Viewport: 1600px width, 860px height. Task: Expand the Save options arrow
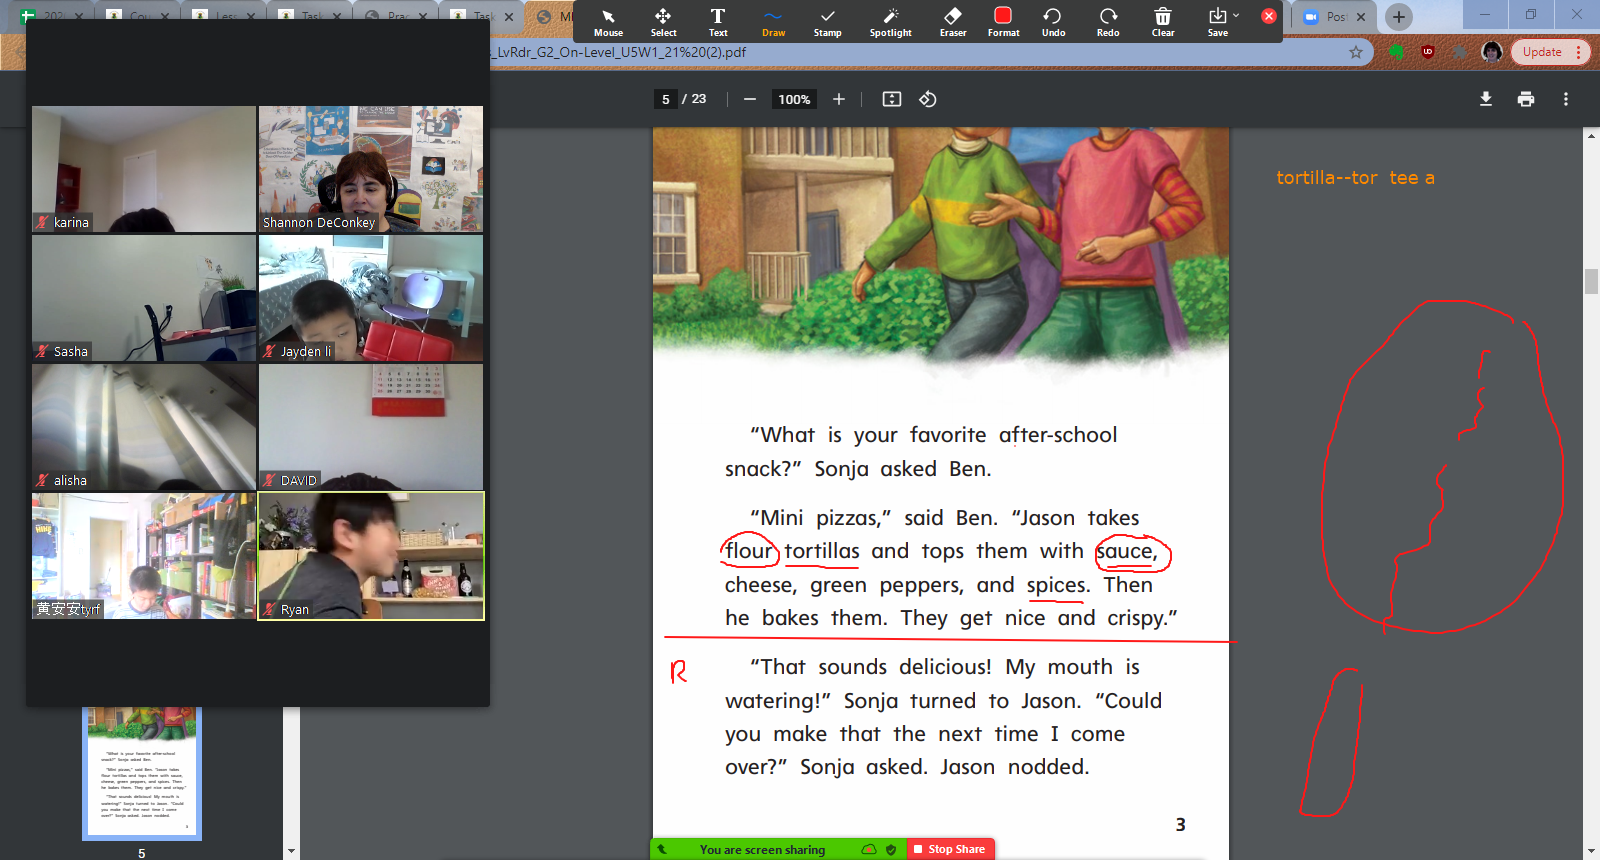(x=1236, y=15)
